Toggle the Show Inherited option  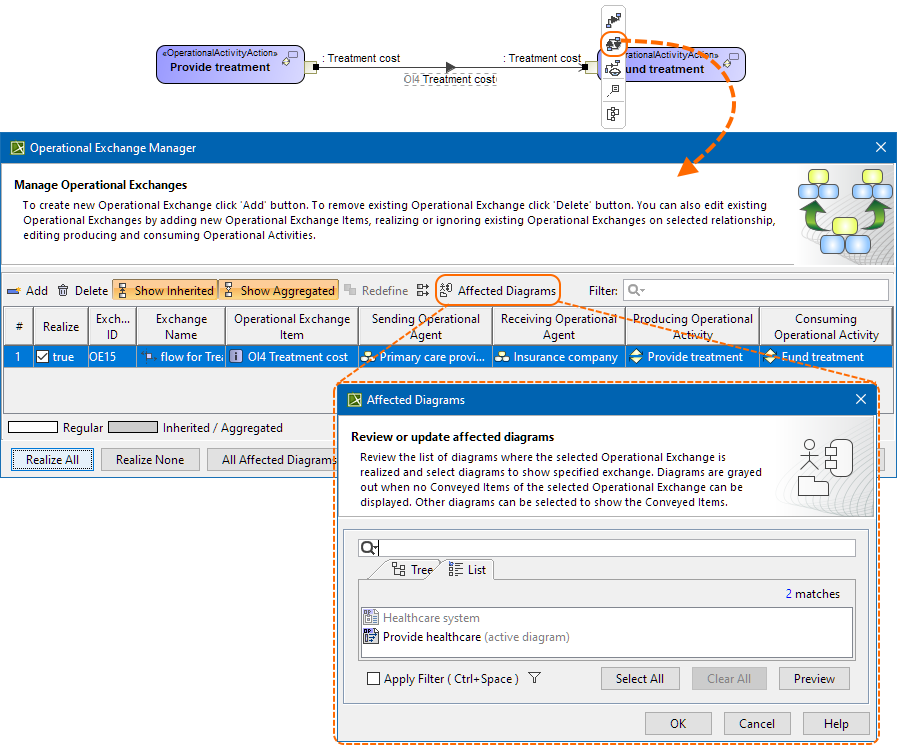click(164, 290)
